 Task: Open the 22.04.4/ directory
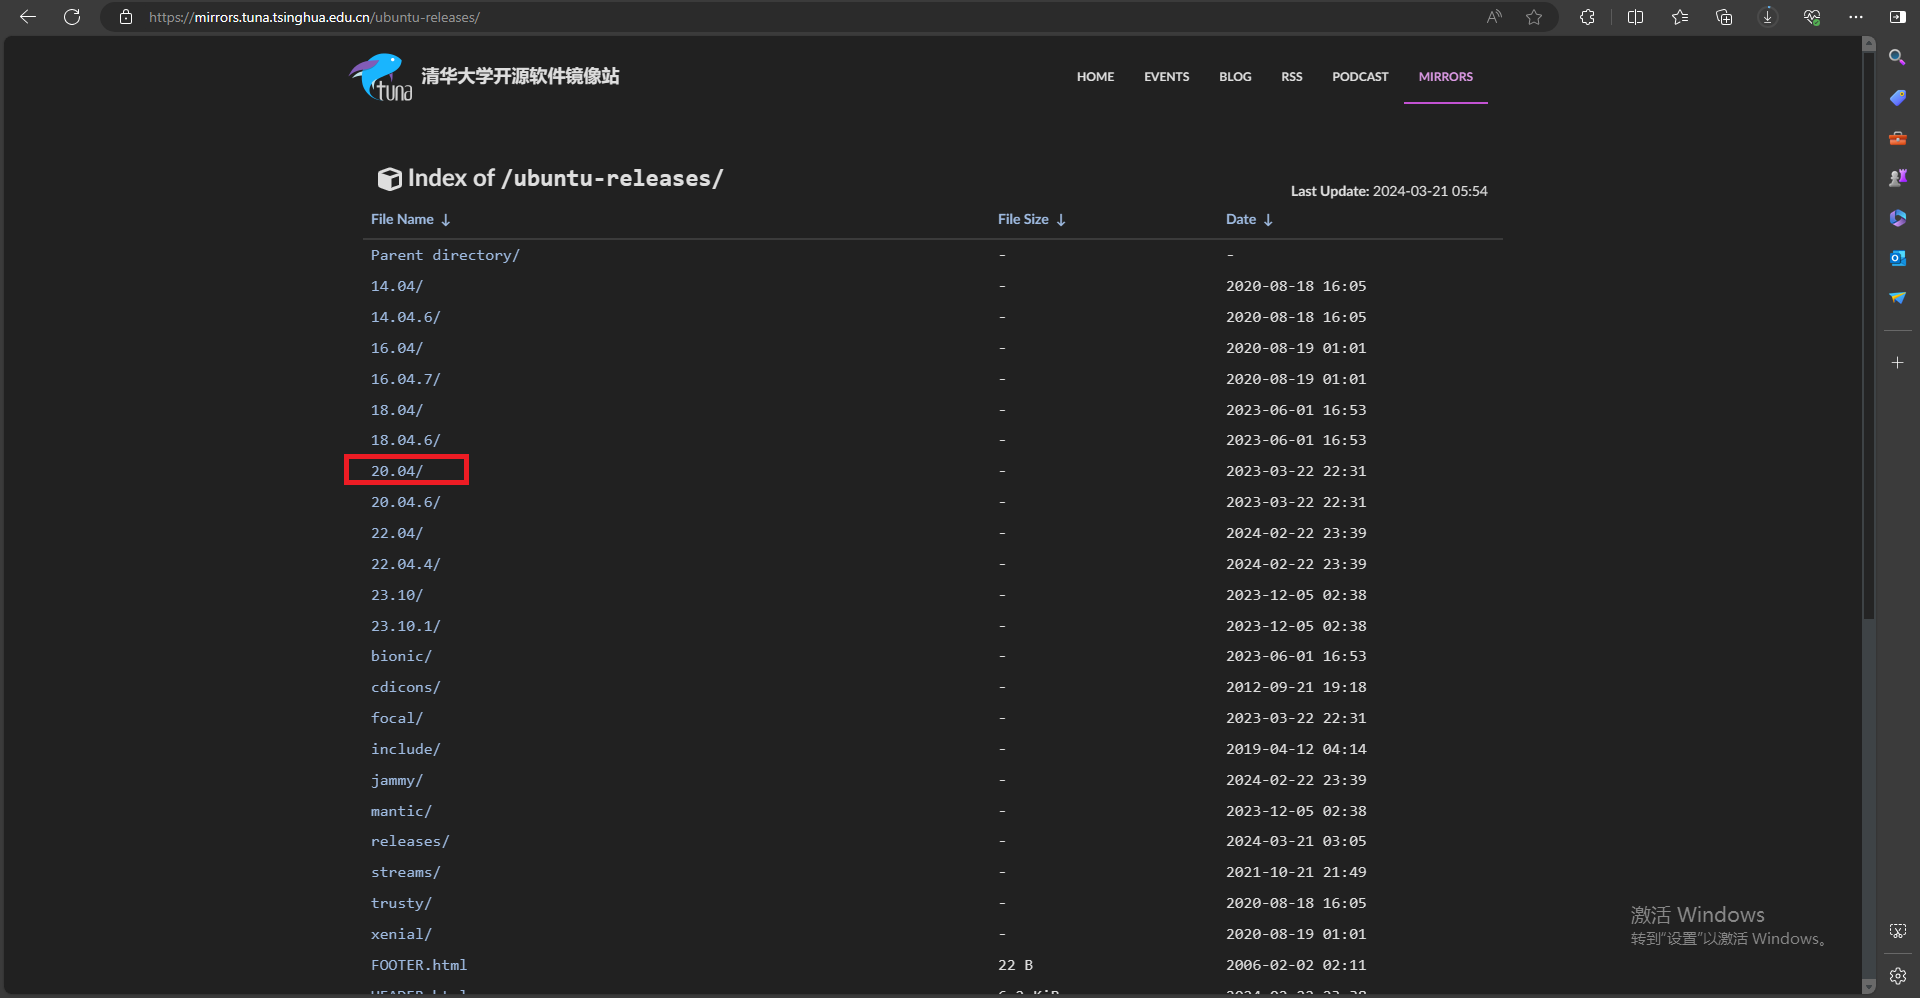[405, 564]
